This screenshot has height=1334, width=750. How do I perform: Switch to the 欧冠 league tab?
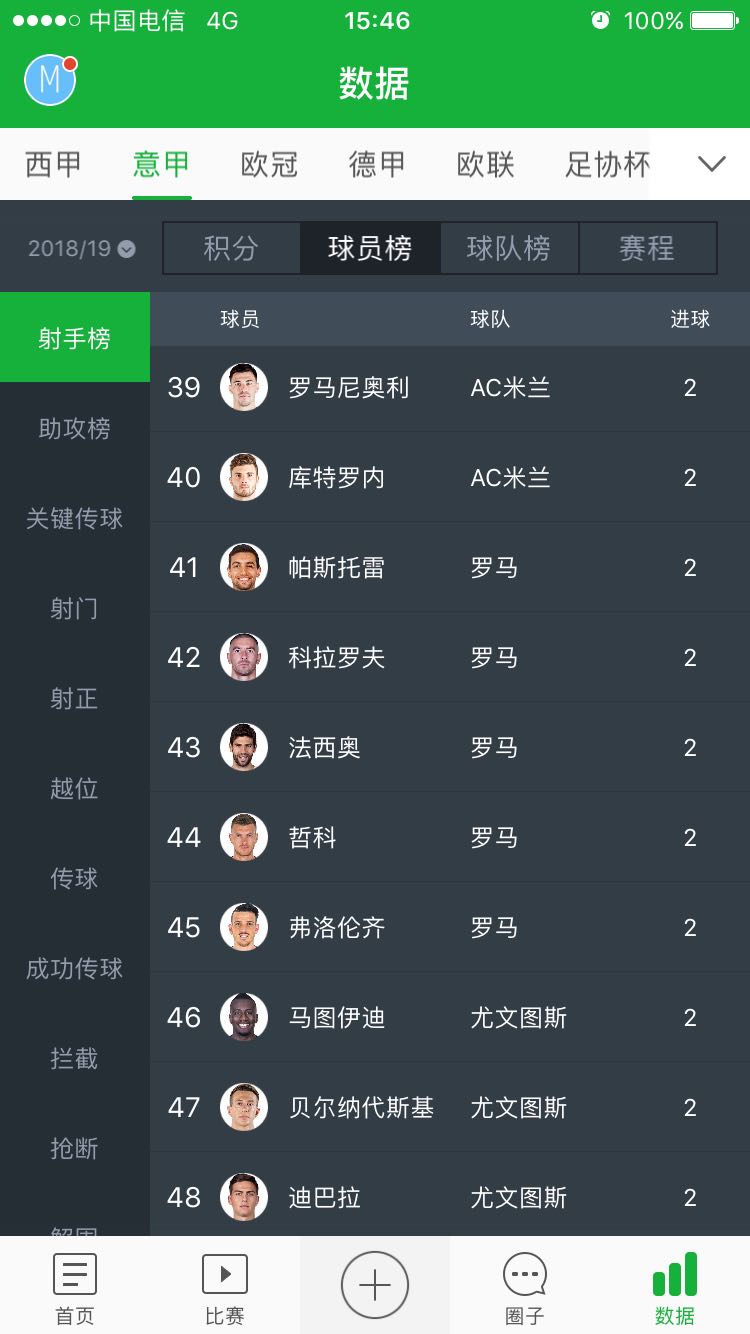(269, 164)
